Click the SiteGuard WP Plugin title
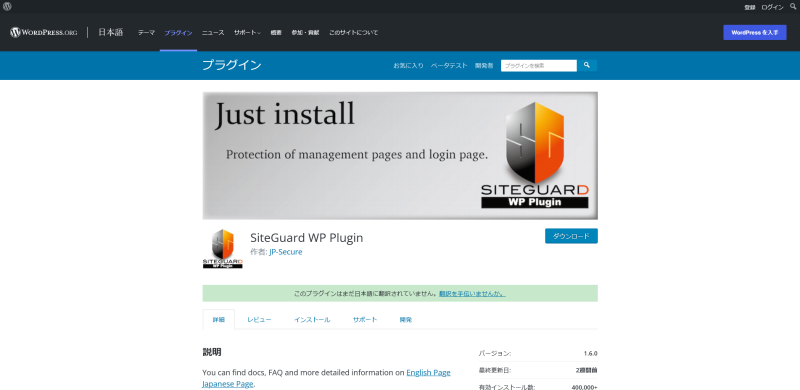The height and width of the screenshot is (390, 800). 307,238
